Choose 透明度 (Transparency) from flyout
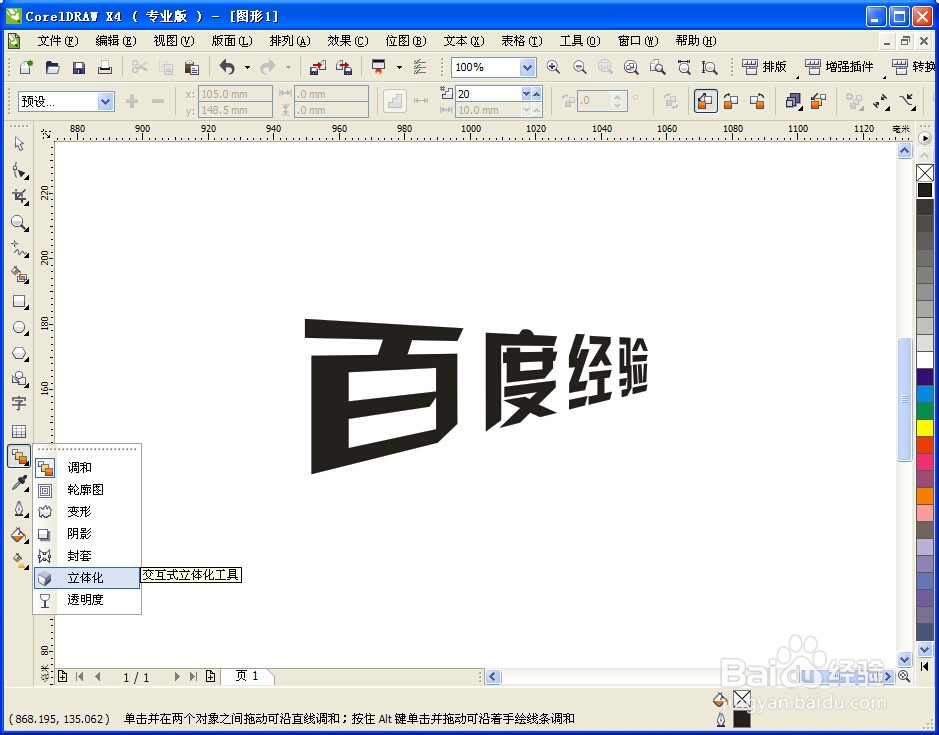The width and height of the screenshot is (939, 735). 87,600
